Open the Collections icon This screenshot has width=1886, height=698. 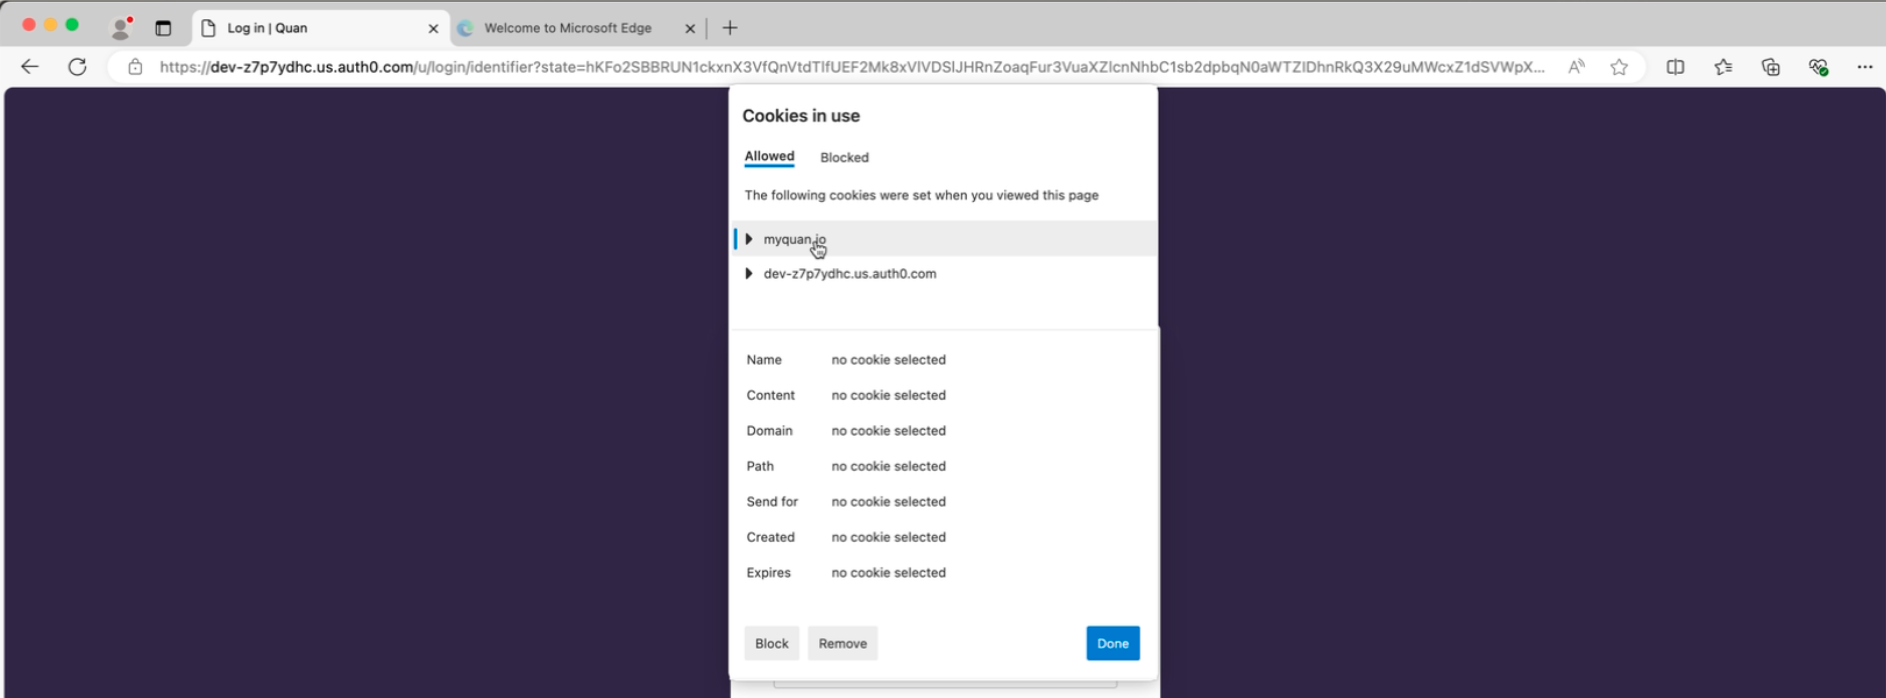coord(1771,67)
